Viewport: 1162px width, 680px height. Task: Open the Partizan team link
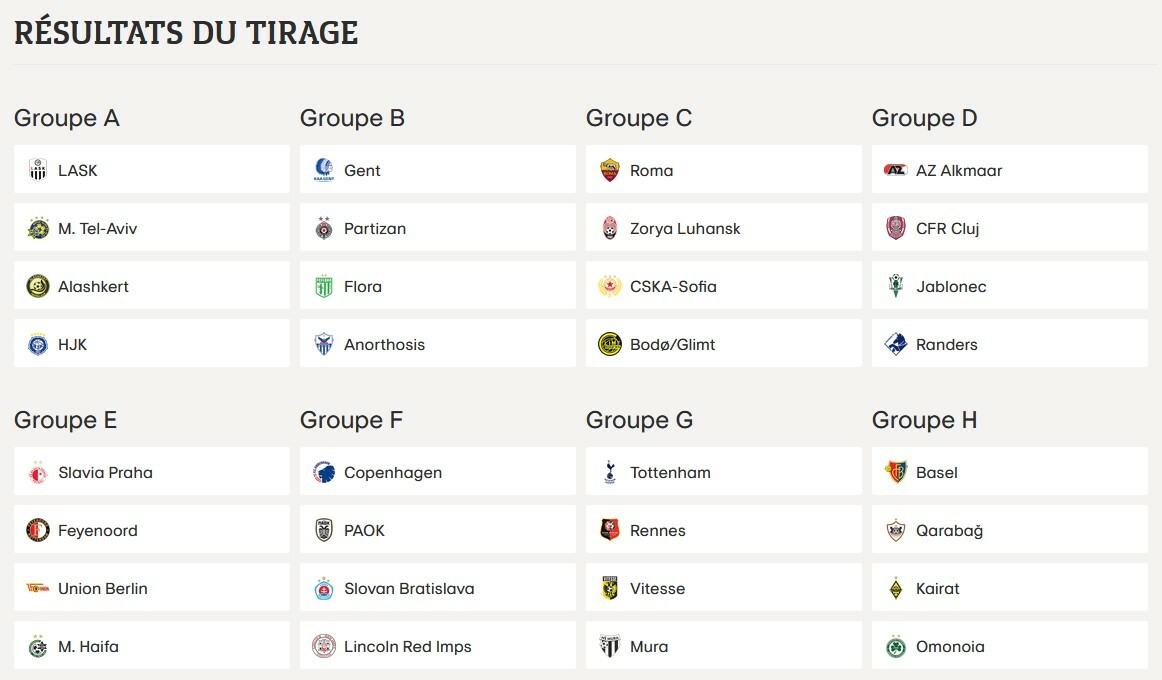click(x=375, y=228)
